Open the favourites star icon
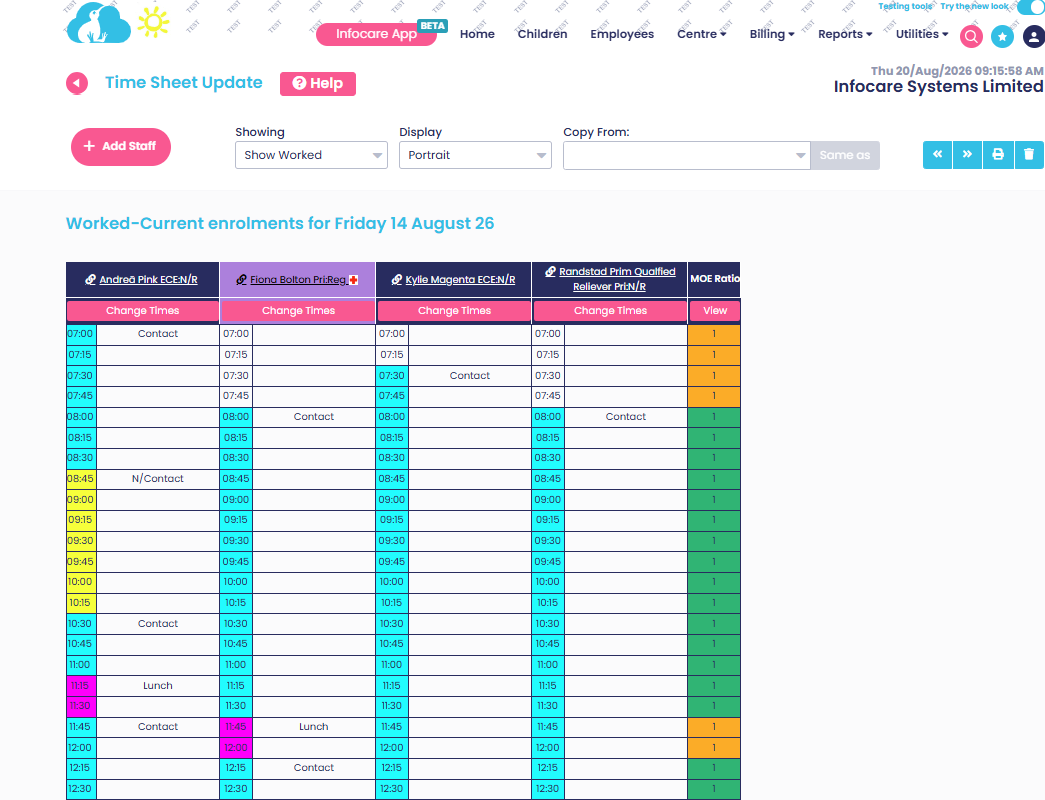This screenshot has width=1045, height=800. pos(1002,36)
